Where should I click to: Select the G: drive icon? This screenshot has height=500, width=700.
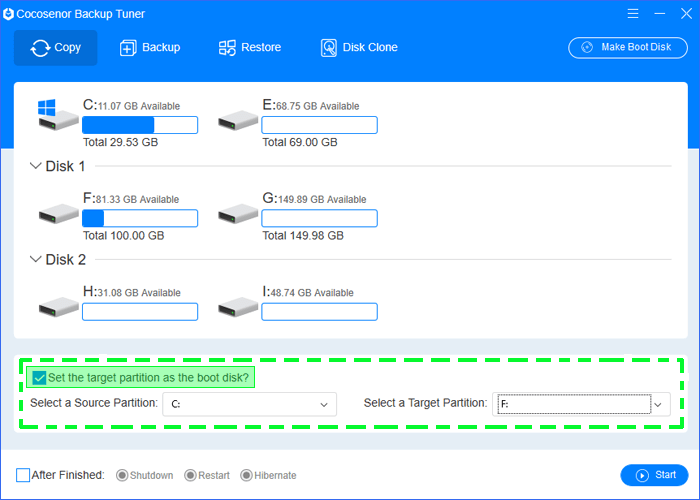(x=238, y=214)
